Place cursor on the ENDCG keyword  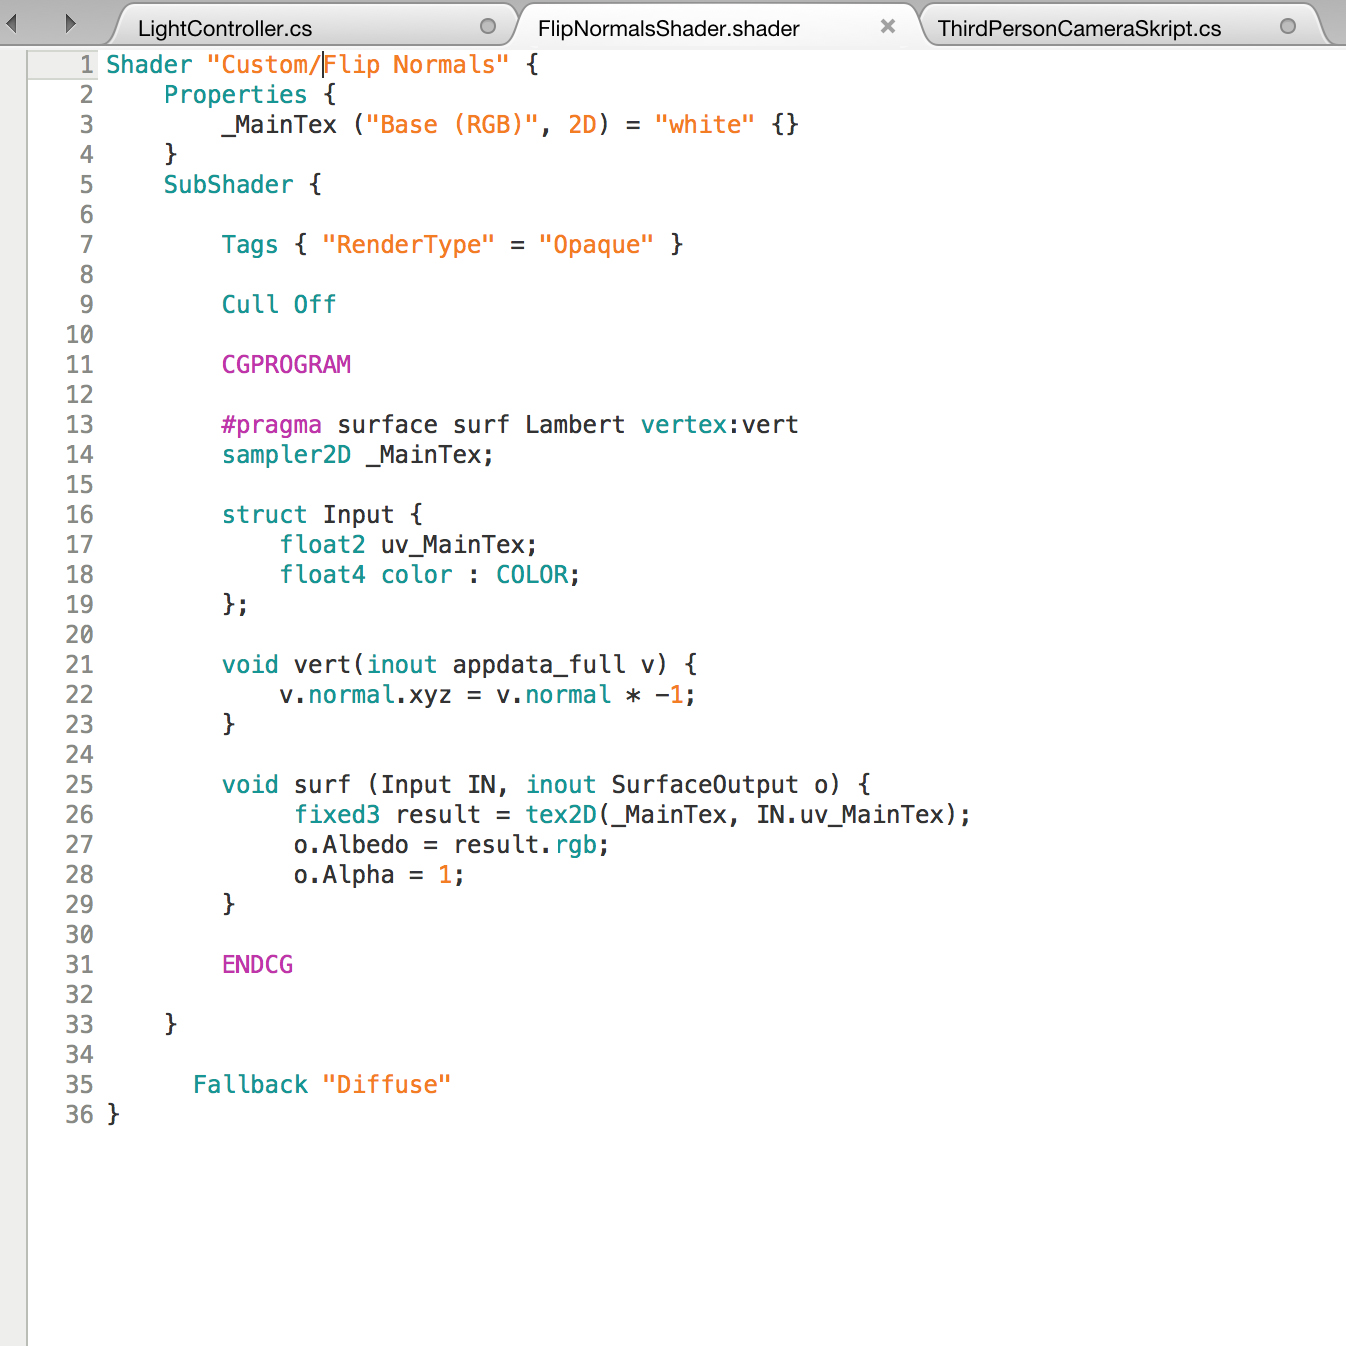pos(257,965)
